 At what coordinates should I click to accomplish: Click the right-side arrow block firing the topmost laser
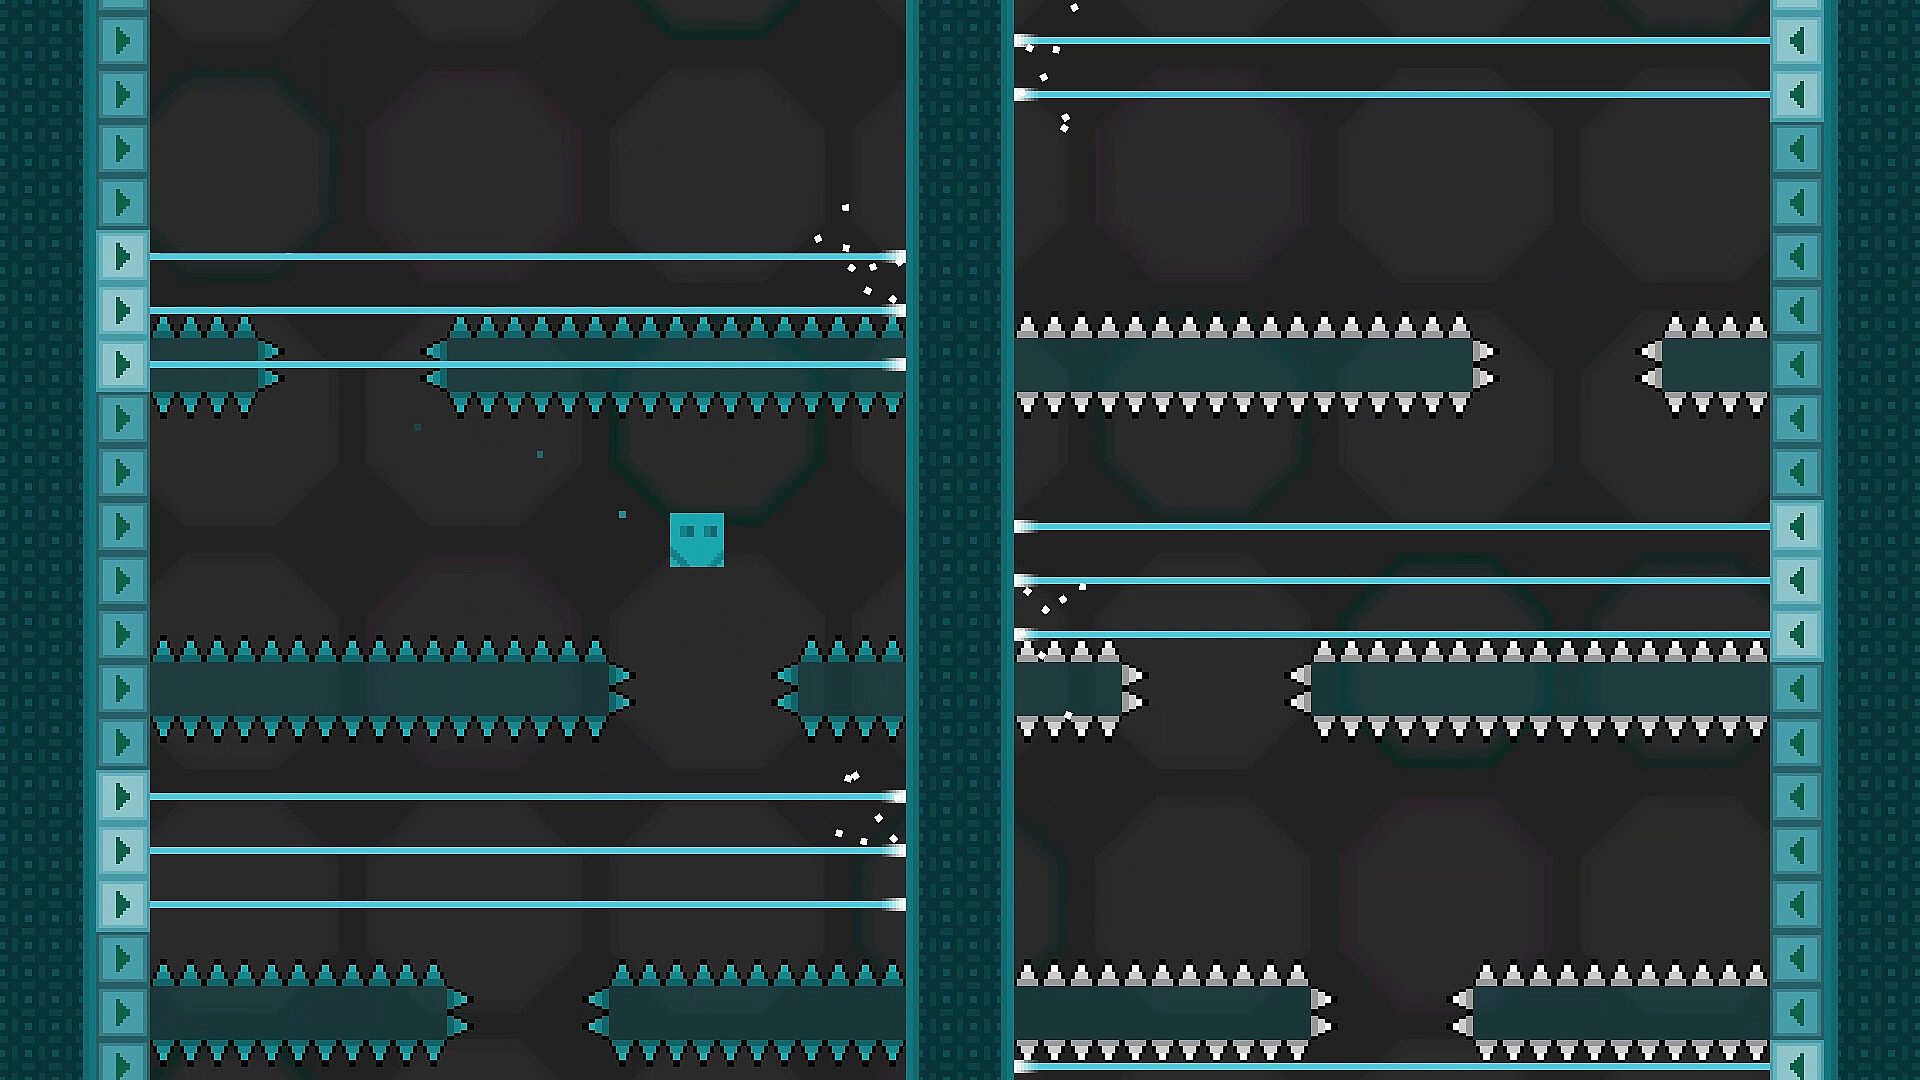coord(1797,41)
